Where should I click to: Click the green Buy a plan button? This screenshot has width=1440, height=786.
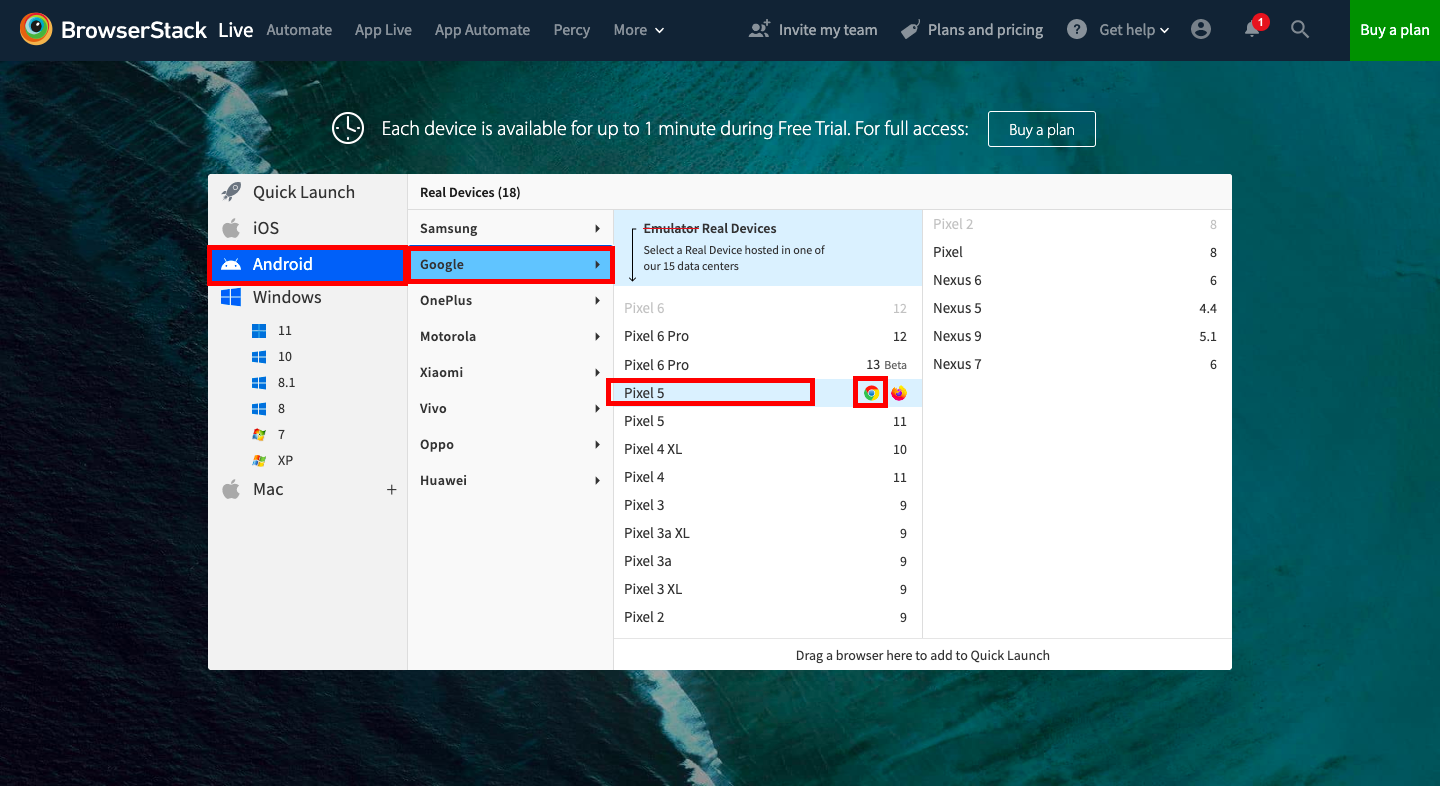(x=1394, y=30)
